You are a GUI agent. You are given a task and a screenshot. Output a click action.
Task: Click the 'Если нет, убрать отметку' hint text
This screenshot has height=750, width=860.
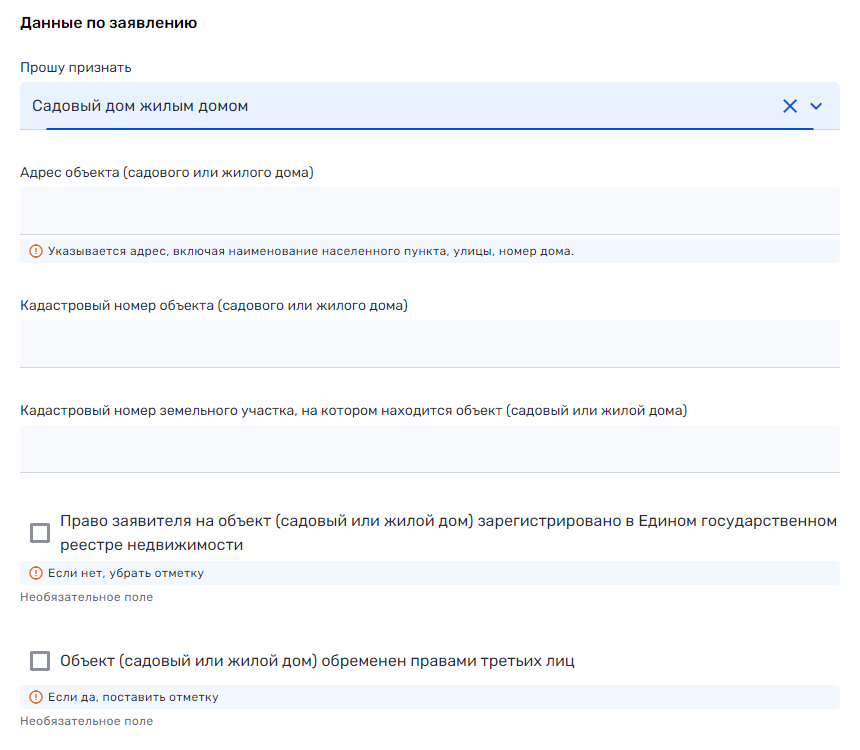(126, 573)
